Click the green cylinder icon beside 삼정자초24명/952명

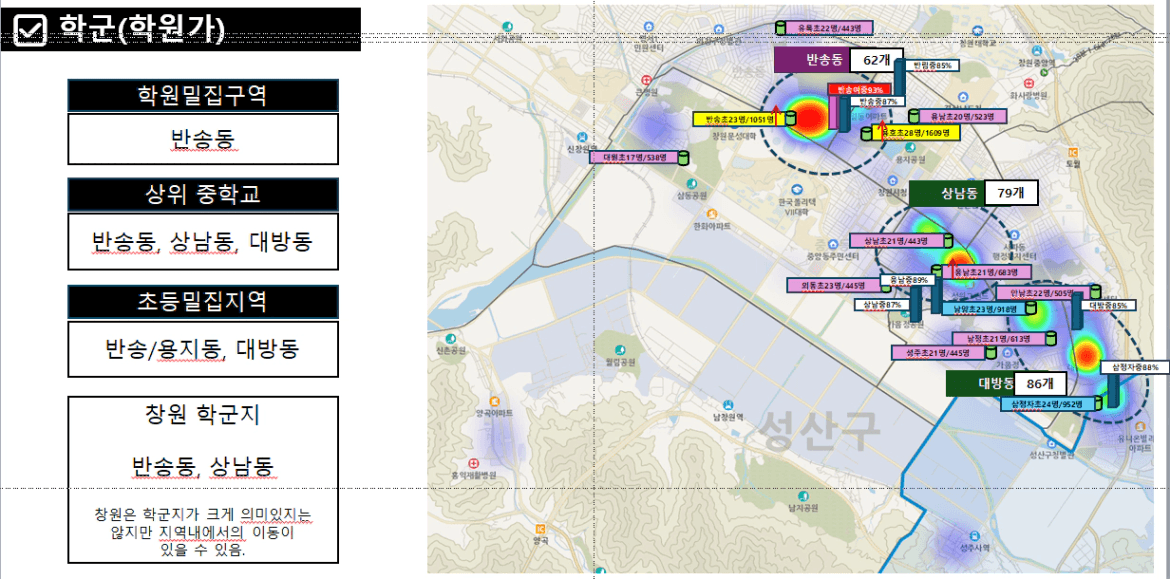tap(1098, 404)
